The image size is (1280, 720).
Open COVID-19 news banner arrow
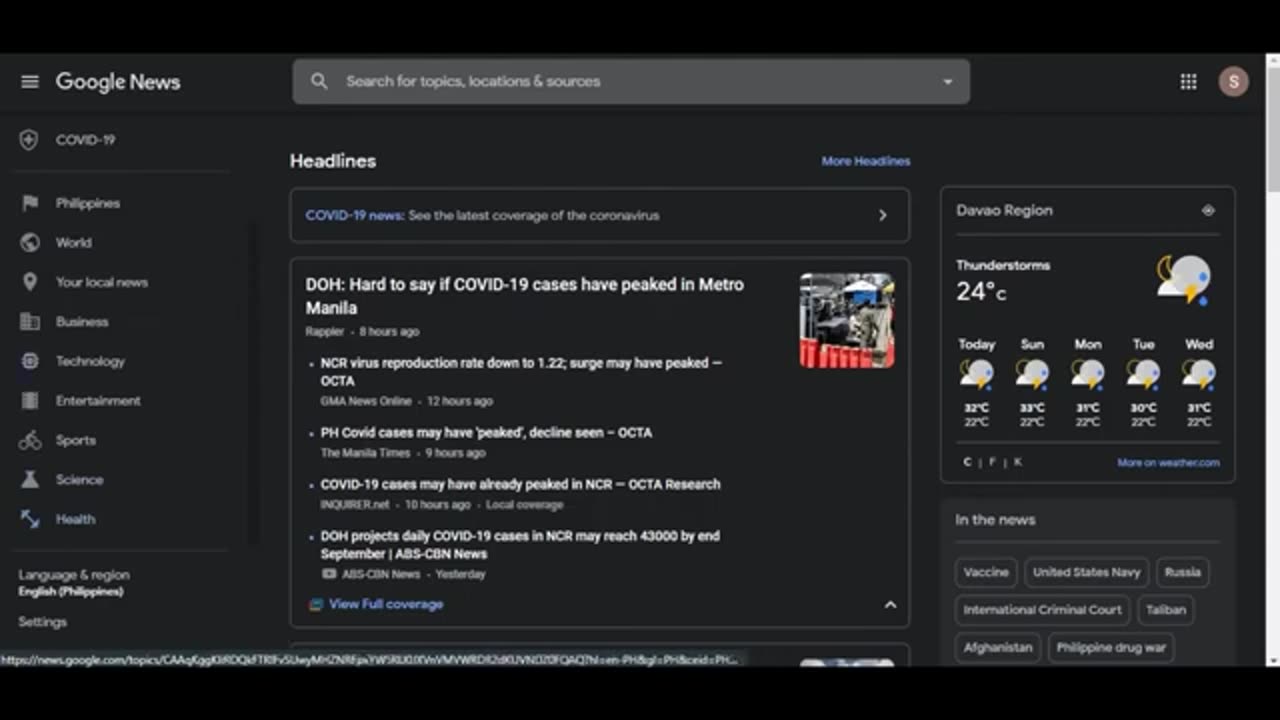pyautogui.click(x=882, y=215)
